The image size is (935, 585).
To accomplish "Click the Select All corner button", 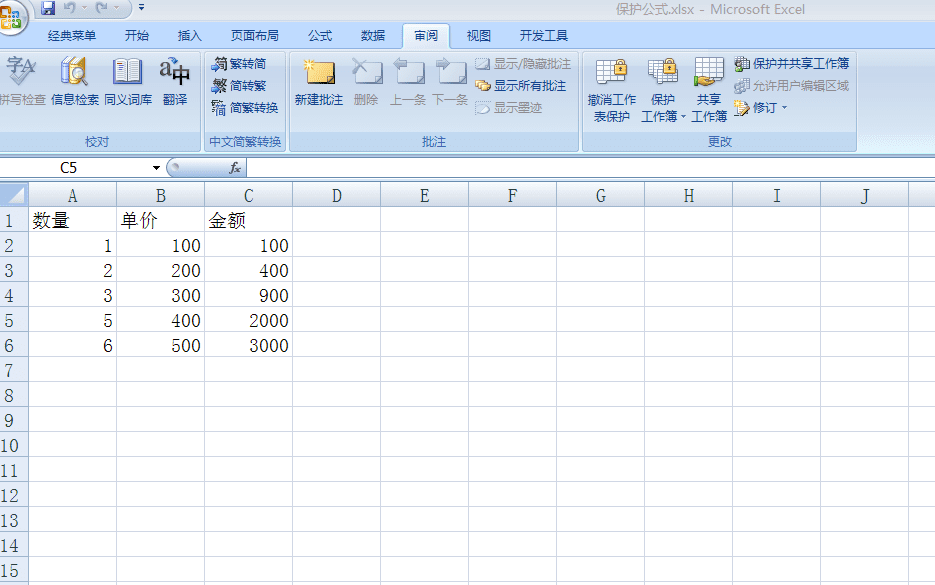I will click(x=14, y=195).
